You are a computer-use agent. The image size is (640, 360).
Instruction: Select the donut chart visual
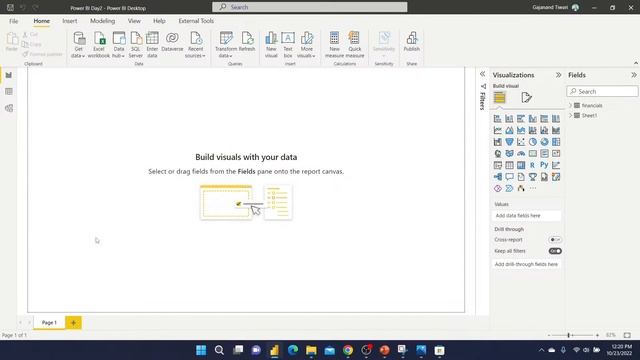coord(544,142)
